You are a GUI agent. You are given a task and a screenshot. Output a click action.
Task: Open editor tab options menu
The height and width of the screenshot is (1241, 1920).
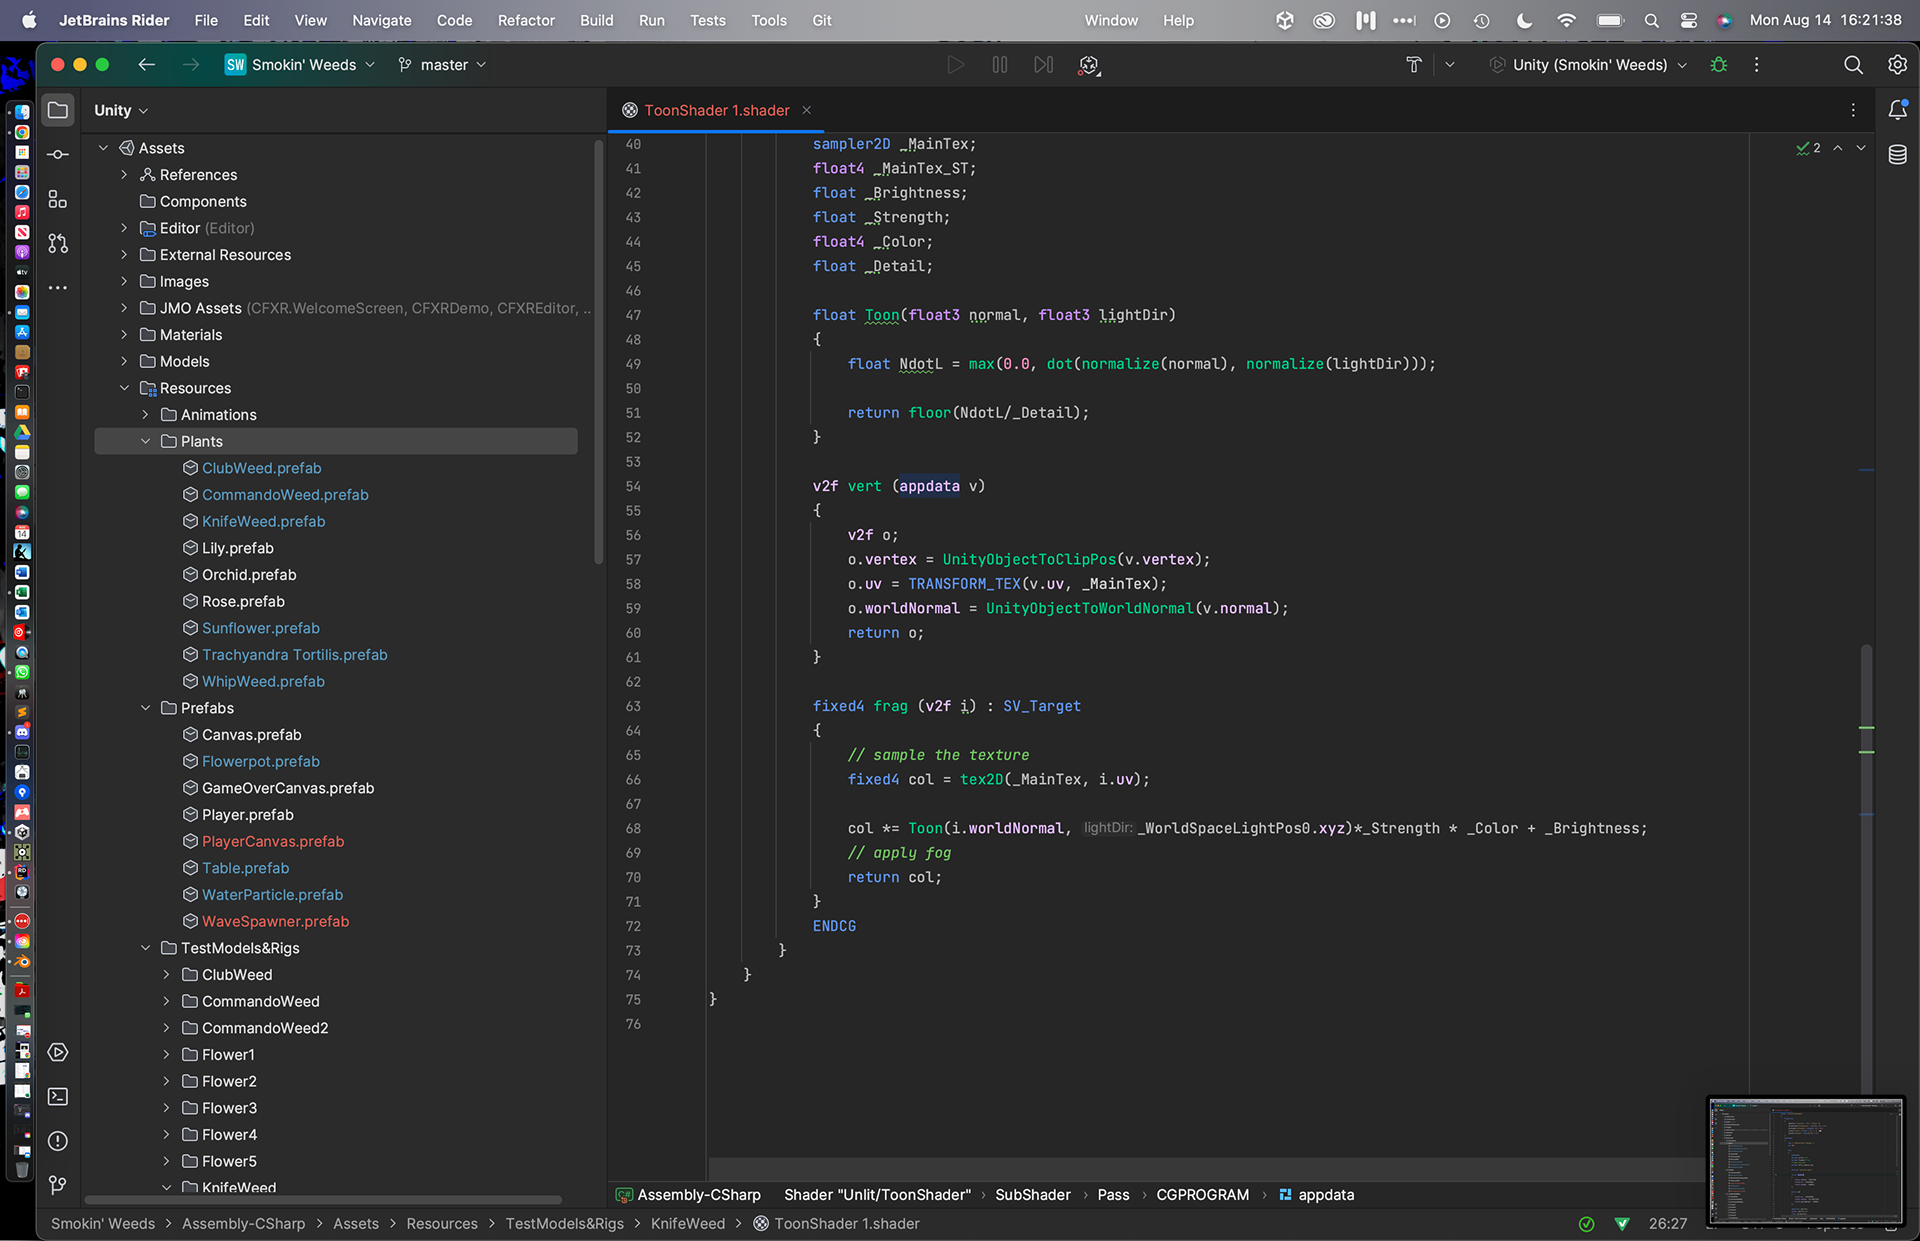tap(1853, 110)
